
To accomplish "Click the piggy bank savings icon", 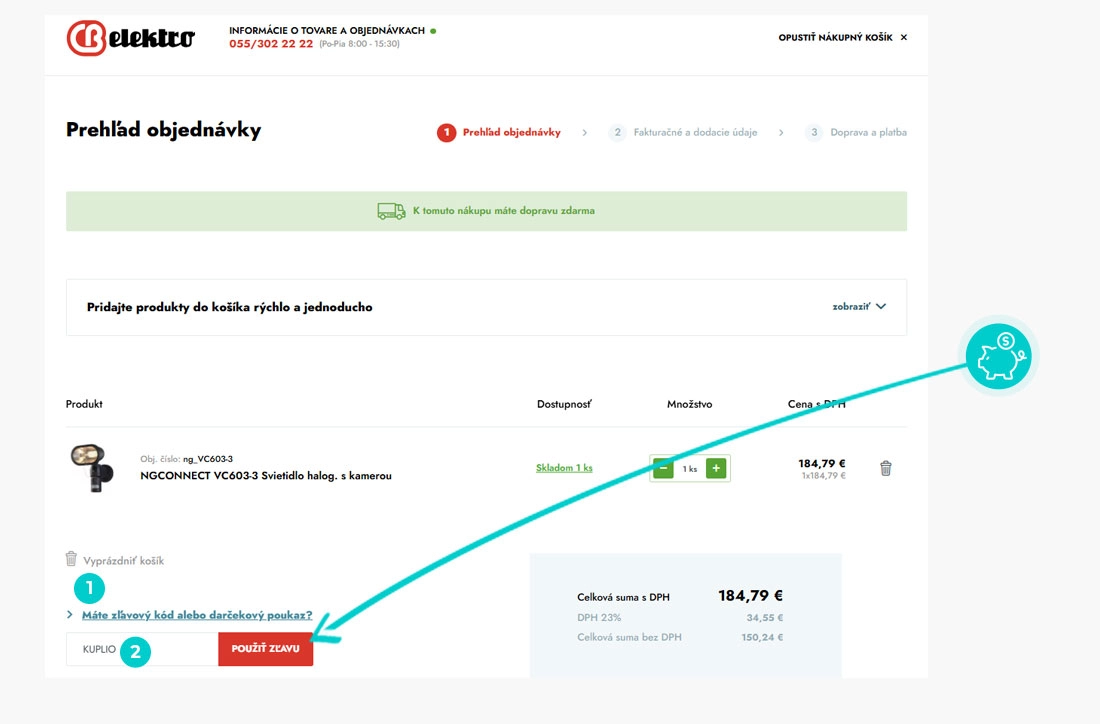I will [998, 356].
